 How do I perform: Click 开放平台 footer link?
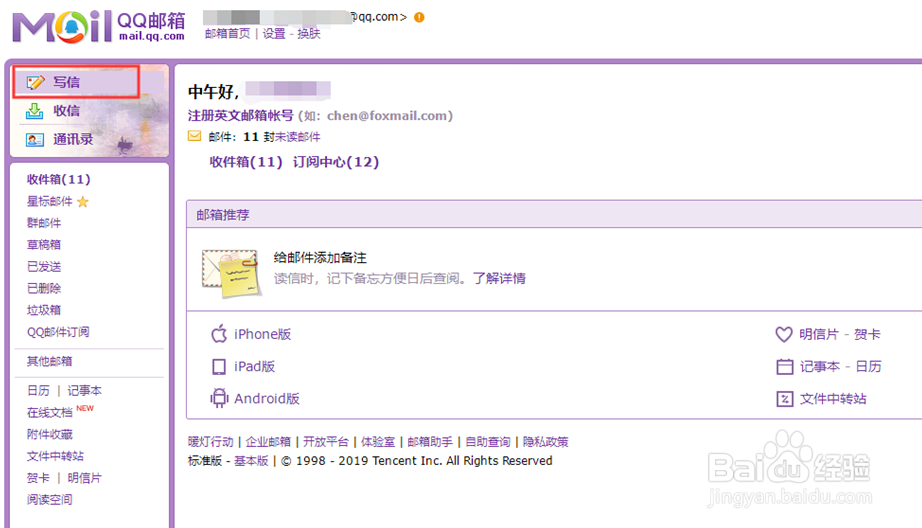[326, 442]
